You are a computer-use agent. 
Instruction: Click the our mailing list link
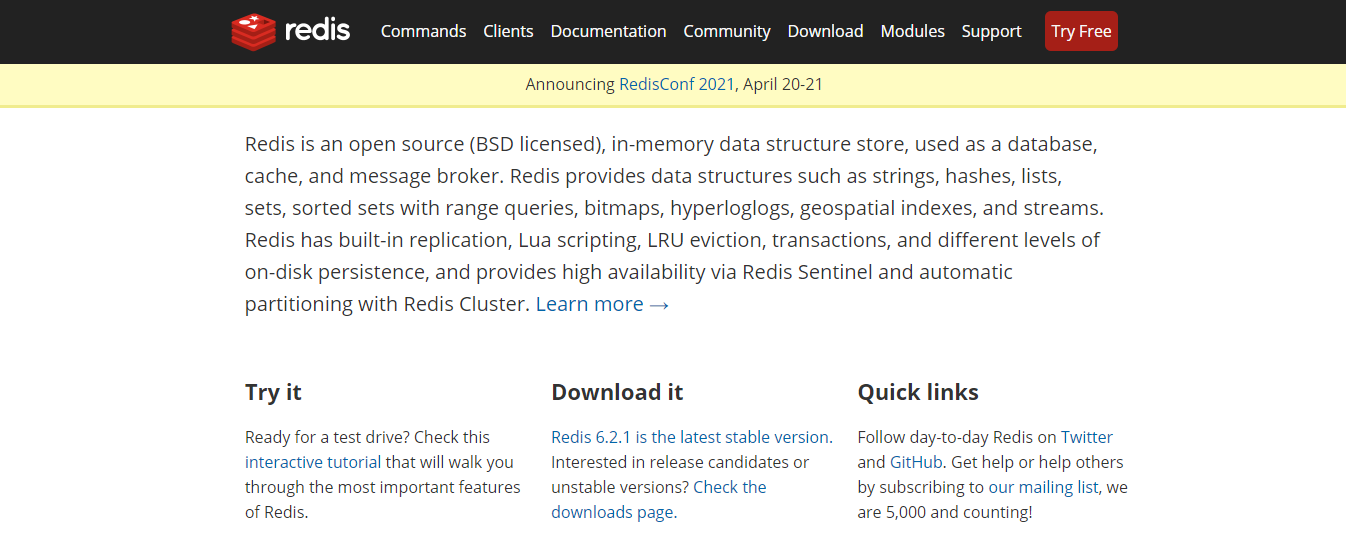[x=1044, y=487]
